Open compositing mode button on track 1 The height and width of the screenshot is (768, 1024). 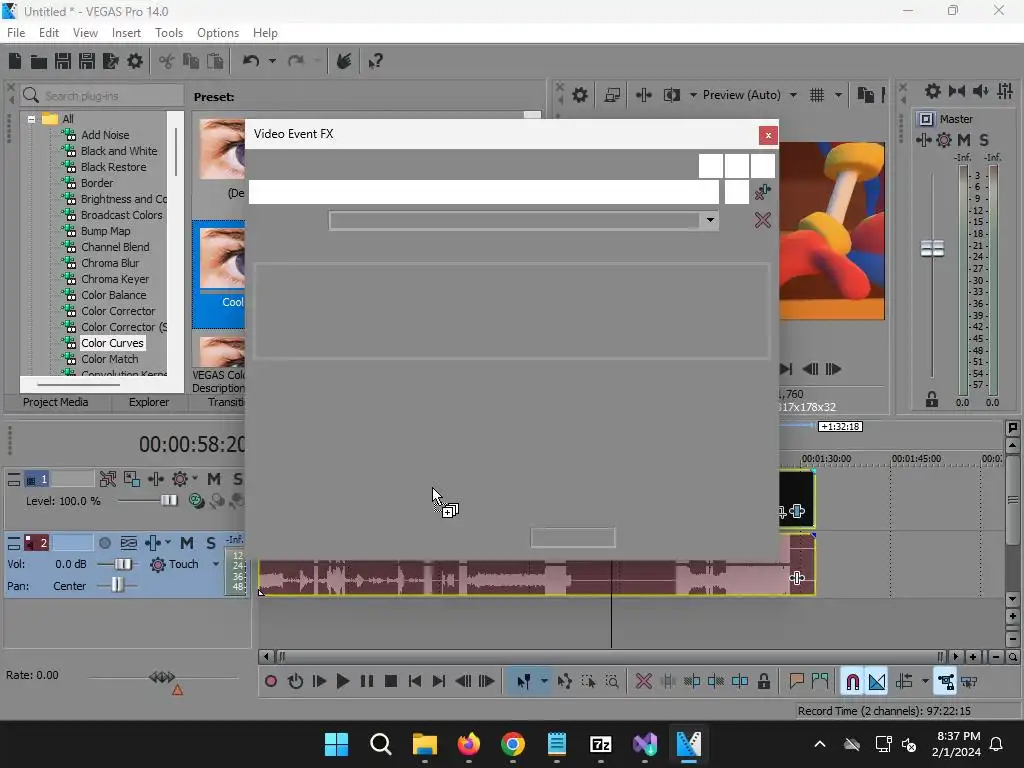196,500
